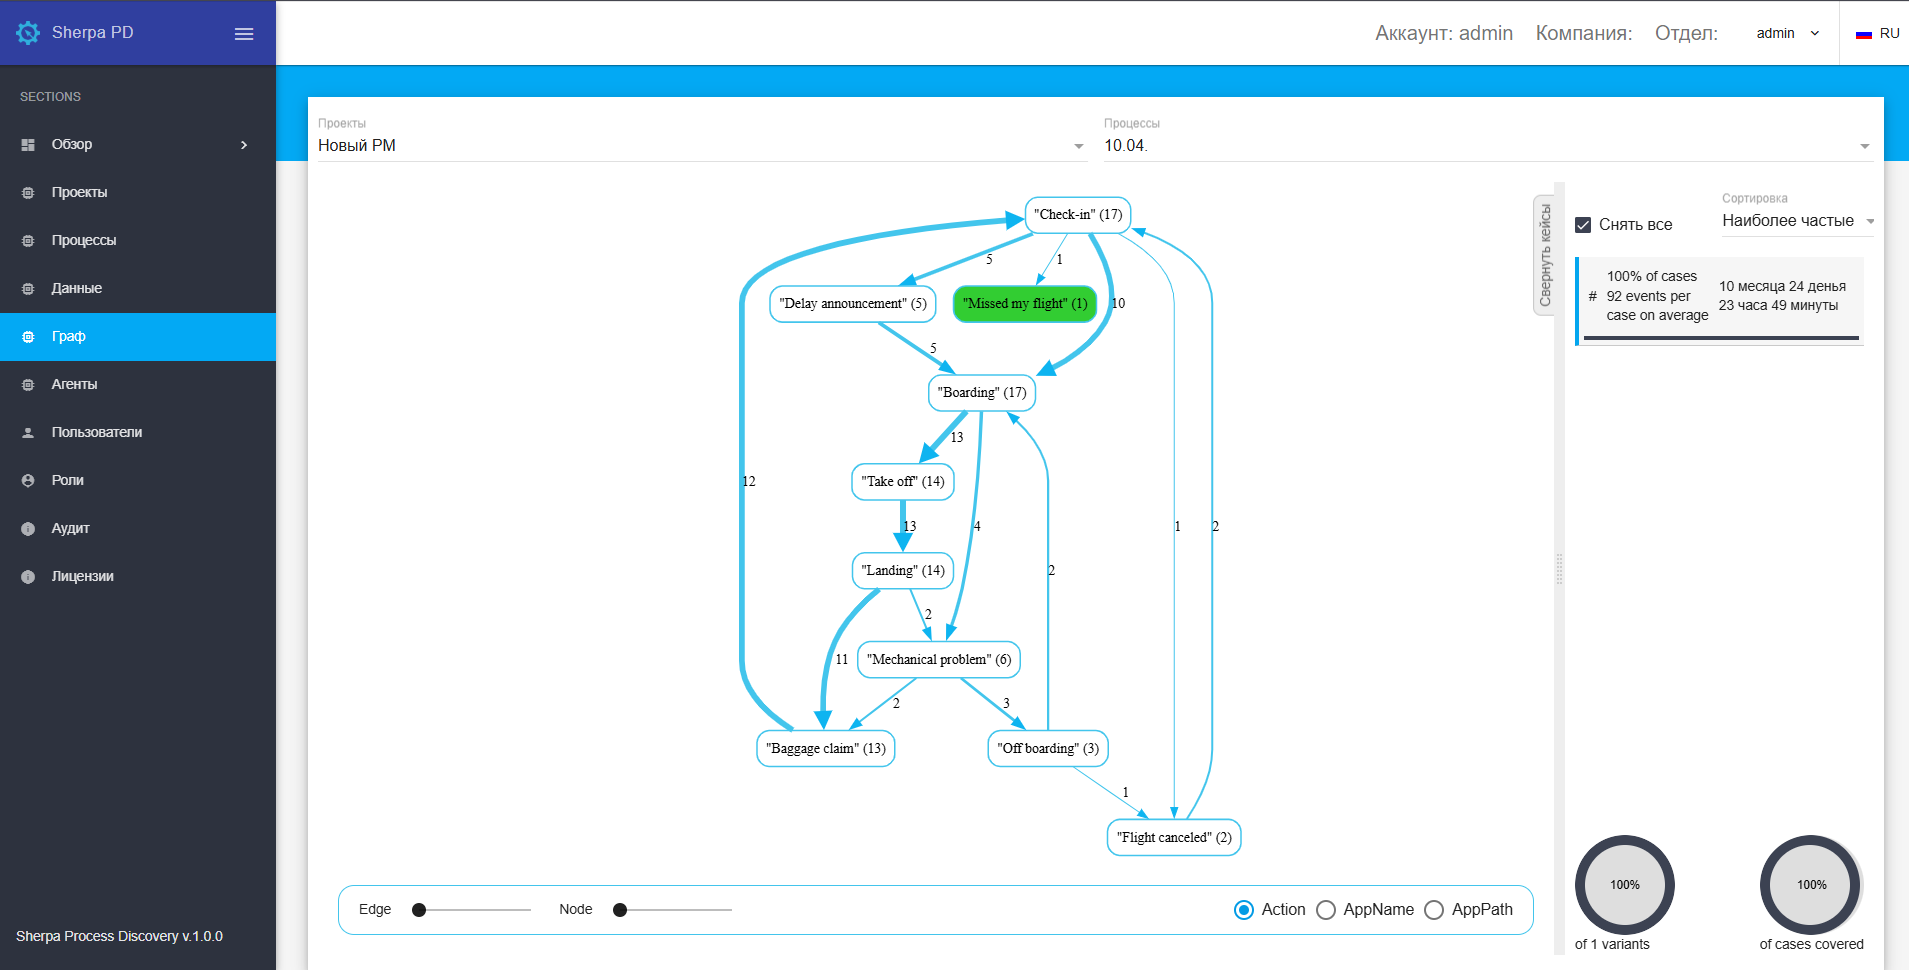Open the admin user account menu

pos(1787,34)
